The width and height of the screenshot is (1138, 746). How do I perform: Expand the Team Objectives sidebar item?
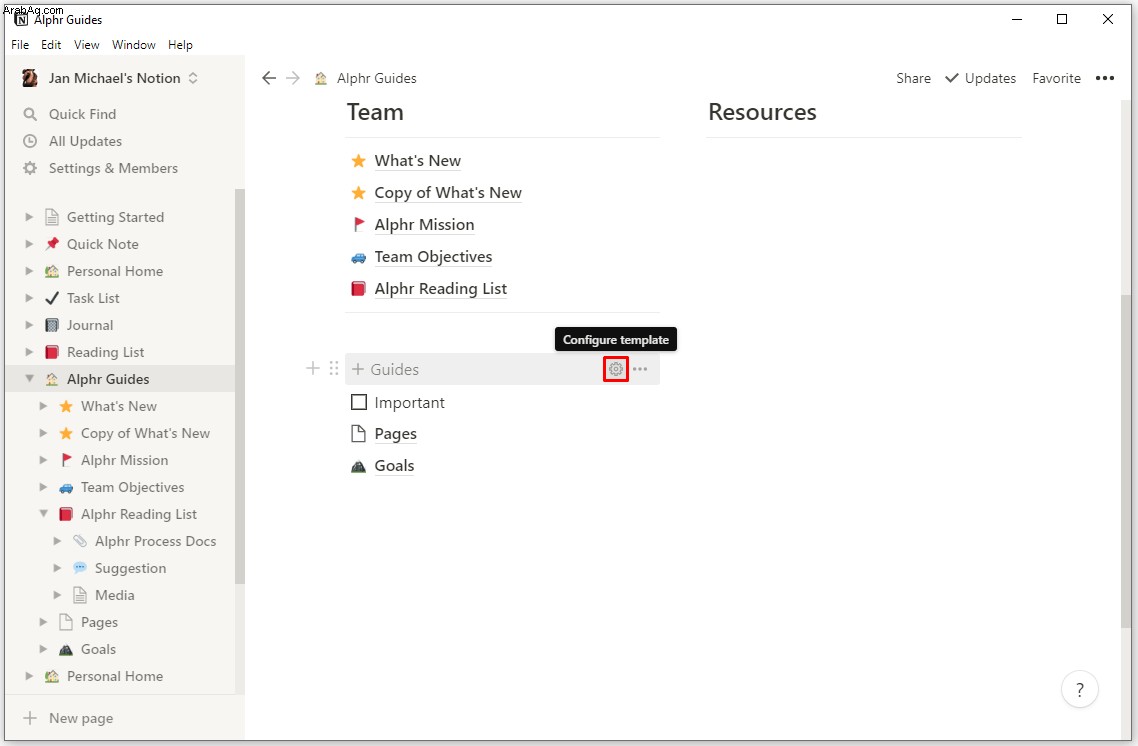(x=44, y=486)
